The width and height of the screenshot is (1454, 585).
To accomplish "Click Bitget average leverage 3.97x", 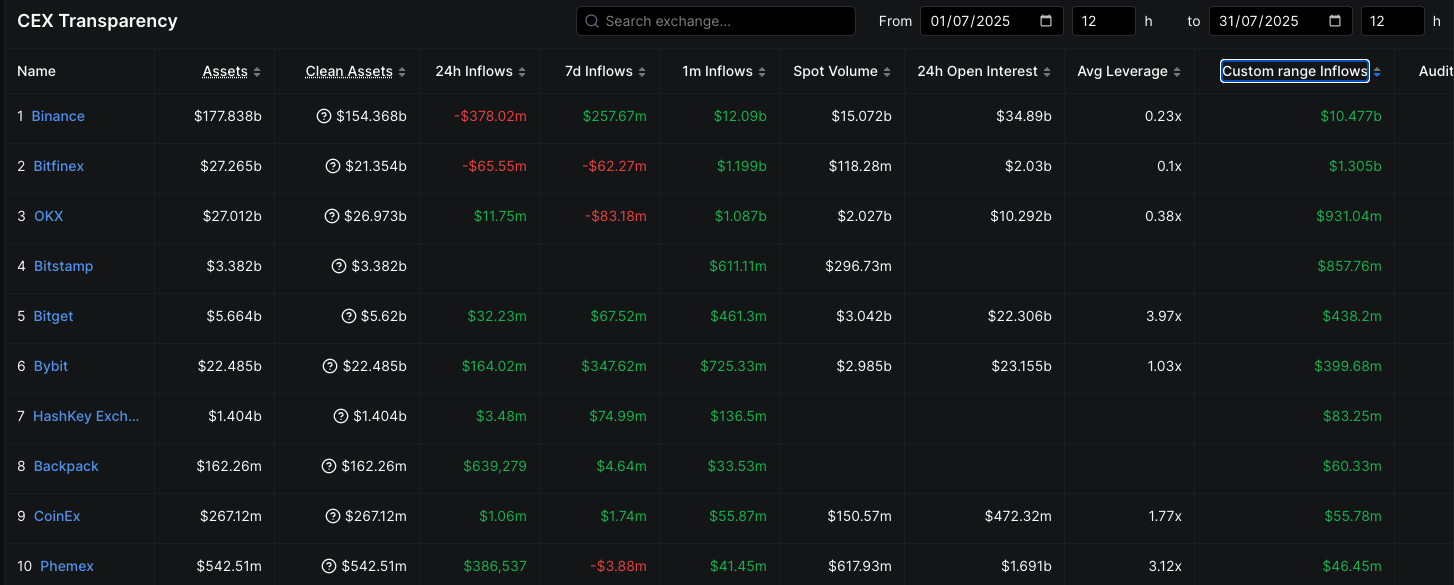I will [1163, 316].
